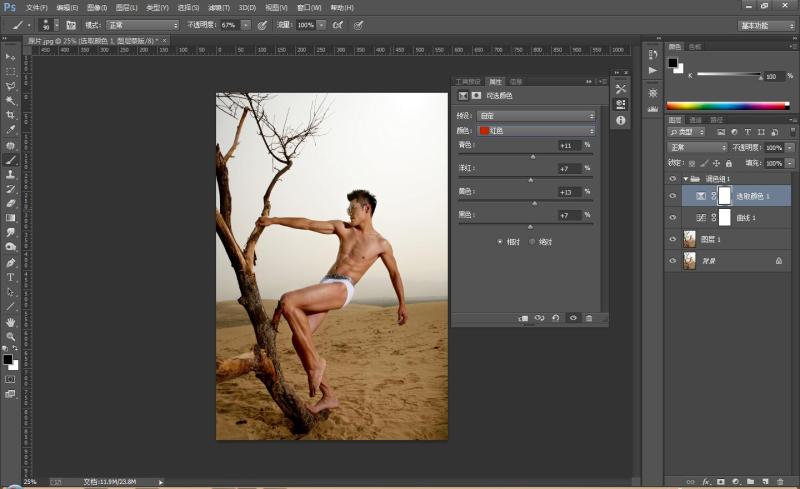Click create new group folder button
Image resolution: width=800 pixels, height=489 pixels.
pyautogui.click(x=751, y=481)
